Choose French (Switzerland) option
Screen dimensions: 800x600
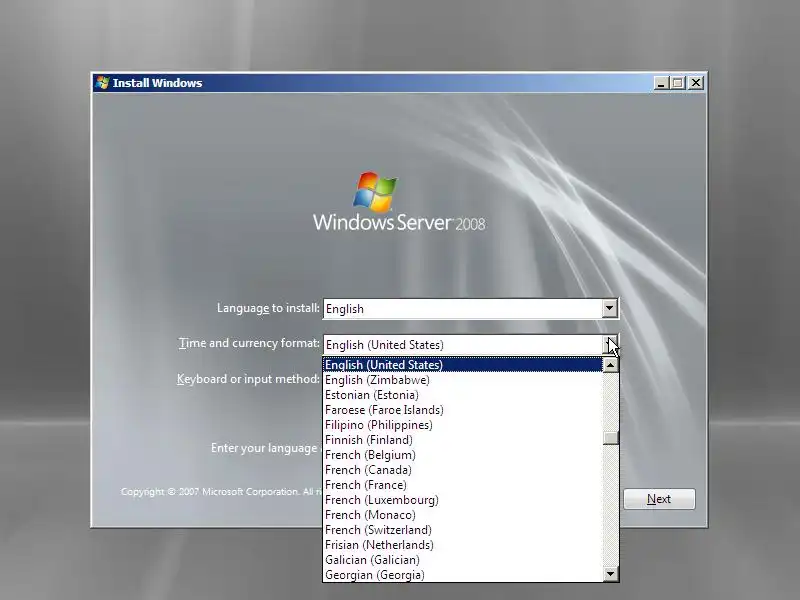pos(463,530)
